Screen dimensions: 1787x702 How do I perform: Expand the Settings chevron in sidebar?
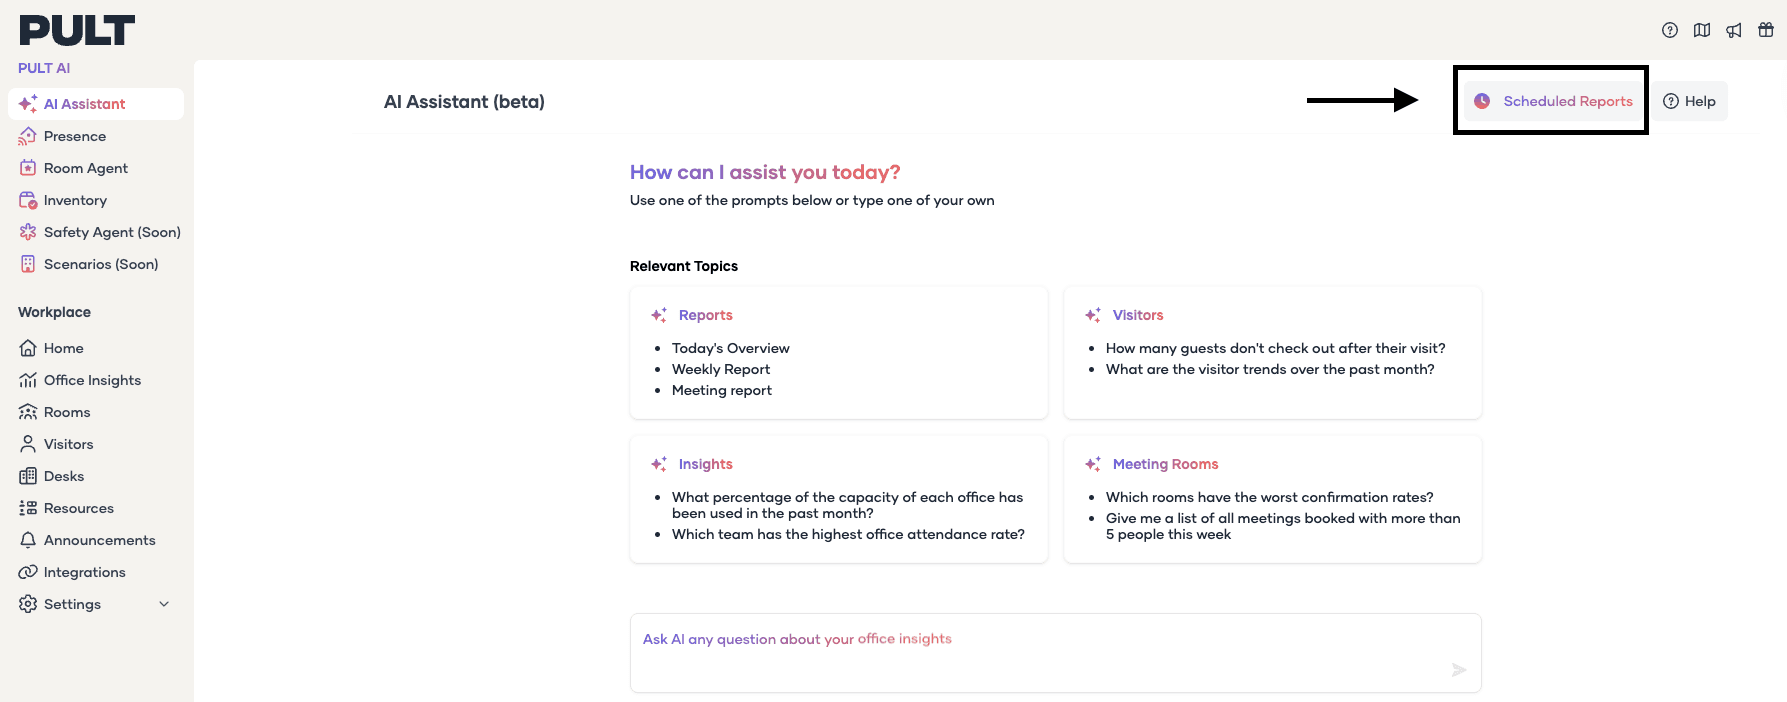coord(164,604)
